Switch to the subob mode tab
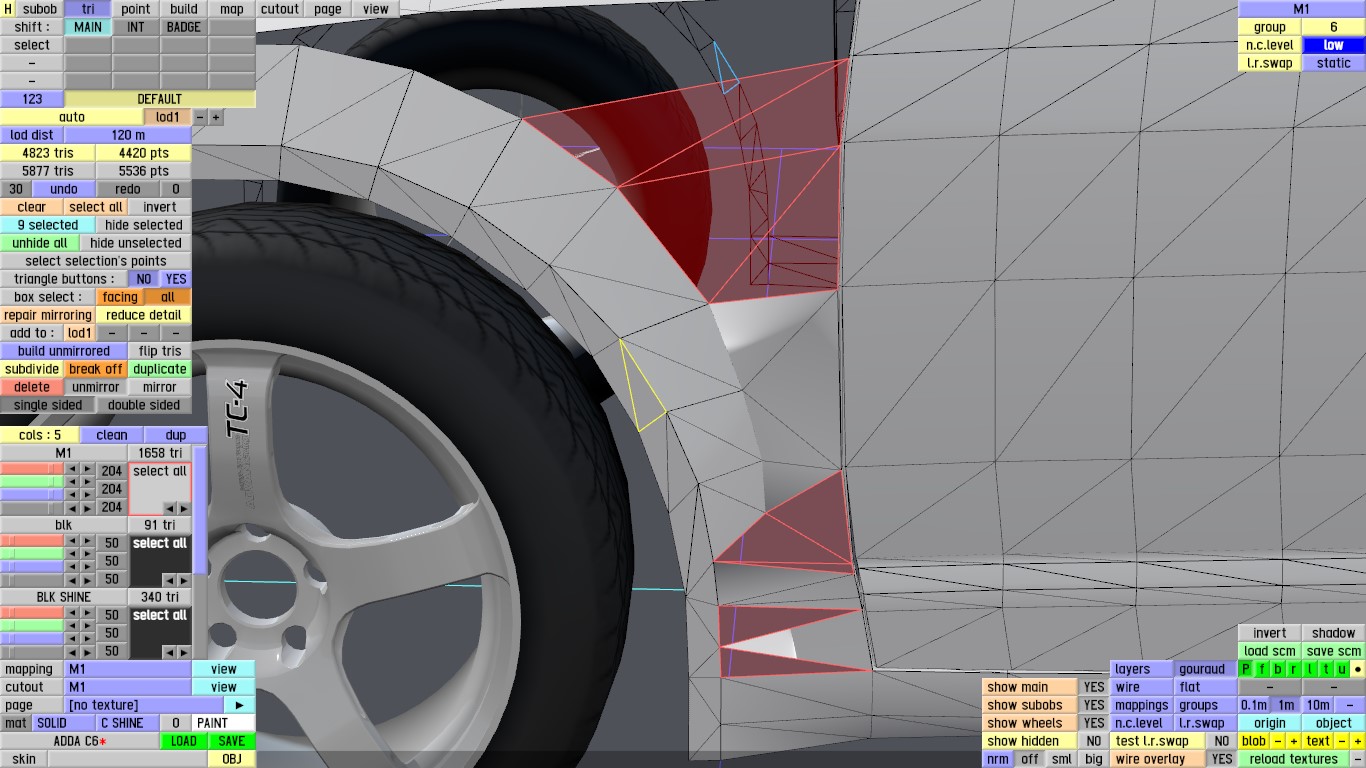This screenshot has height=768, width=1366. point(40,9)
